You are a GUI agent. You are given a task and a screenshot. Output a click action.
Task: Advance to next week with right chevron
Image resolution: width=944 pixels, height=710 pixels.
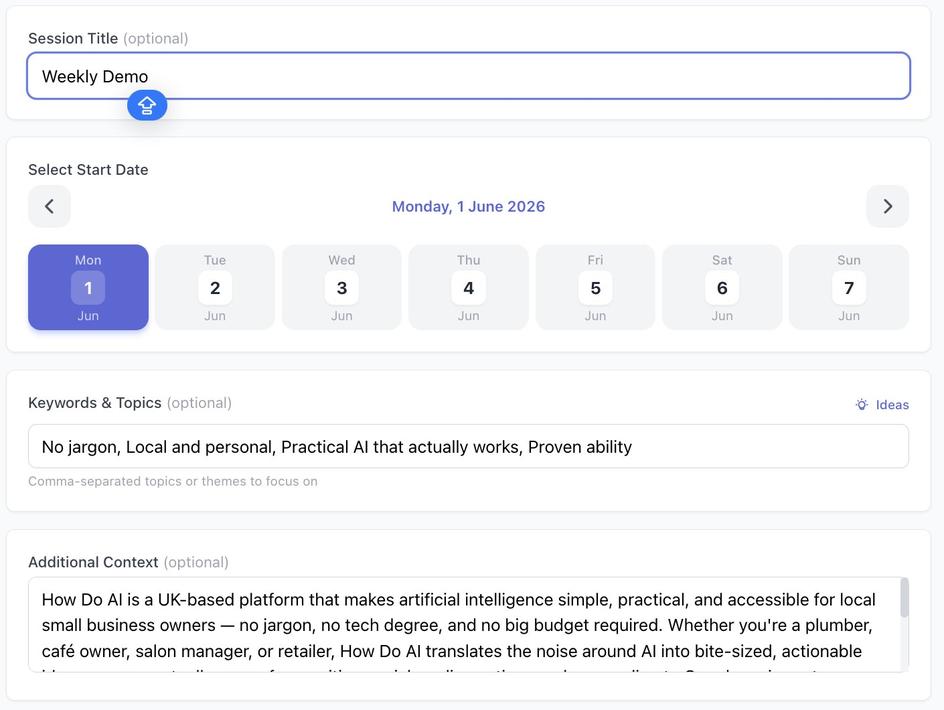[x=887, y=207]
